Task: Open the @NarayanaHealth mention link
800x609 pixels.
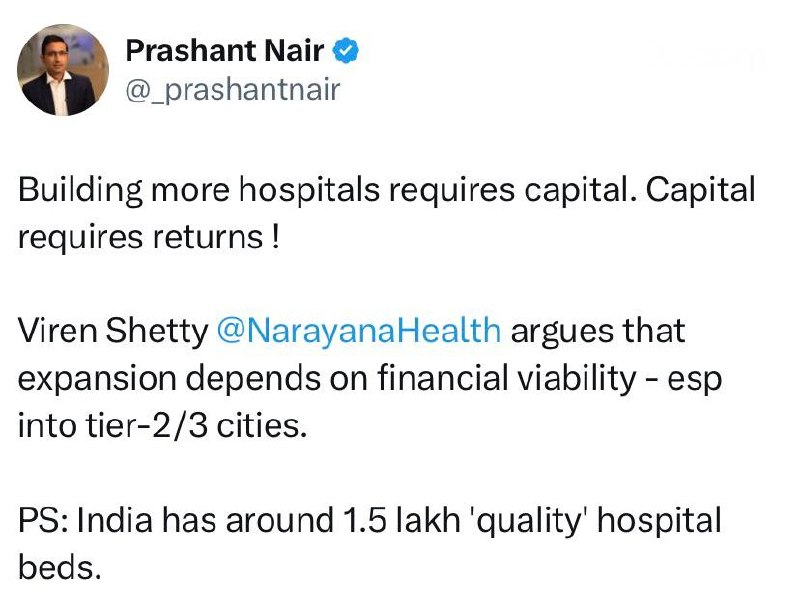Action: tap(359, 330)
